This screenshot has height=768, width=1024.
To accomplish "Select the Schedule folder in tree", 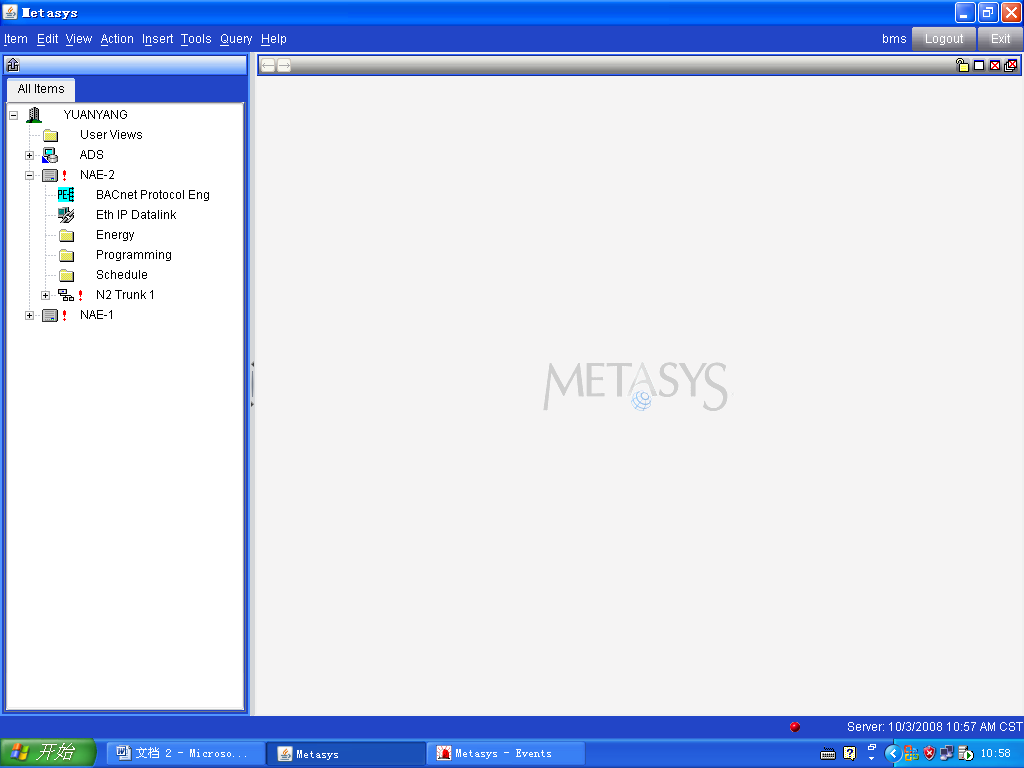I will [121, 275].
